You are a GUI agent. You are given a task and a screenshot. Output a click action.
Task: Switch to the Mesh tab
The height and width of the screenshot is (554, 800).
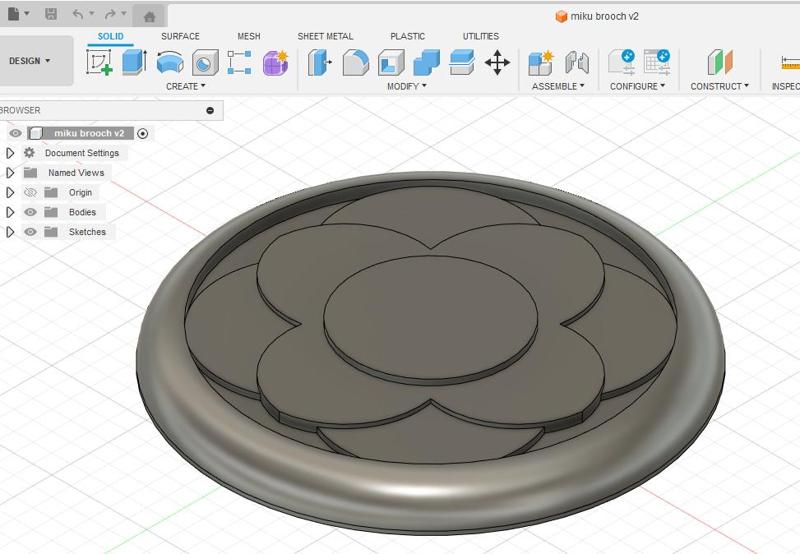[248, 36]
